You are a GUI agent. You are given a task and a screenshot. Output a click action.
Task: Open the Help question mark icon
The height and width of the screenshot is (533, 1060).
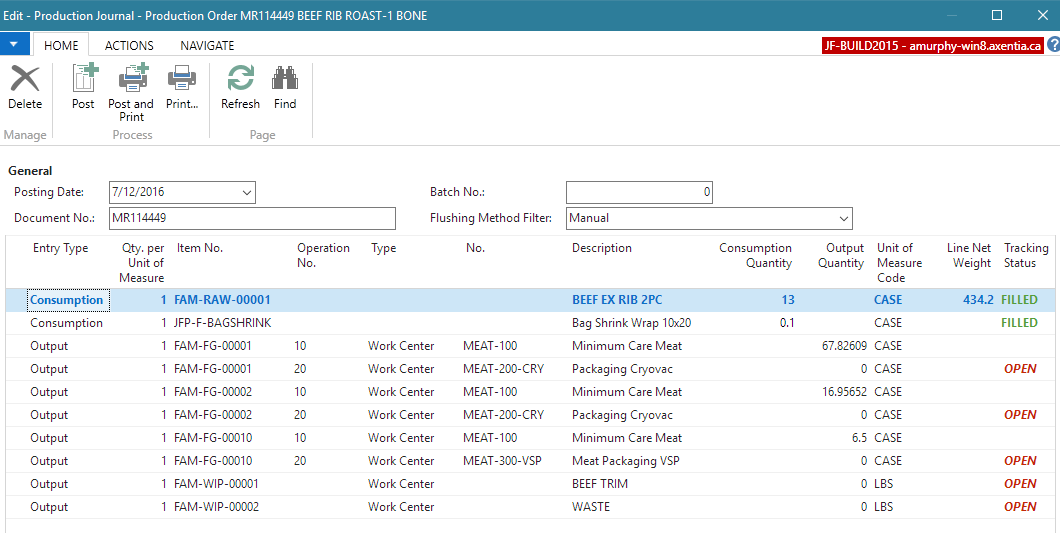(x=1053, y=45)
